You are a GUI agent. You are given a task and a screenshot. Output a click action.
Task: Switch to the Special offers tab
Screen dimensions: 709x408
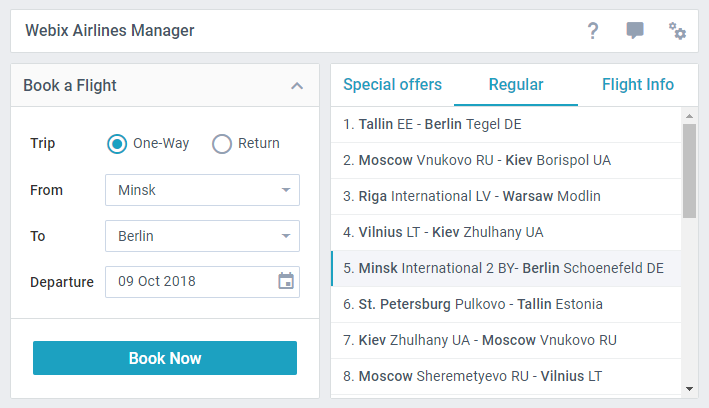tap(392, 85)
